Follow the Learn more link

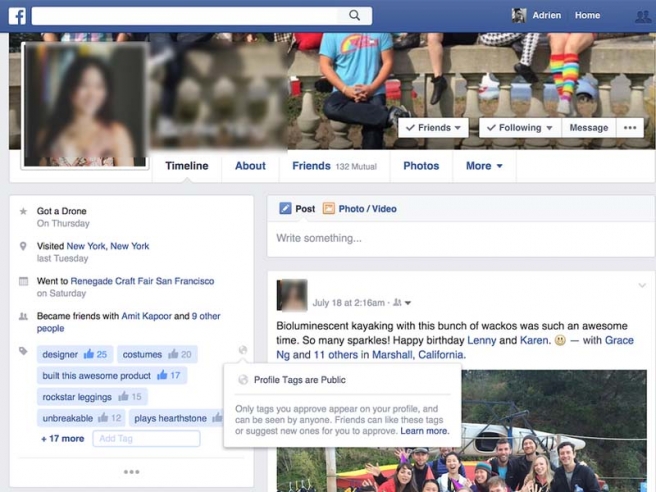(424, 431)
